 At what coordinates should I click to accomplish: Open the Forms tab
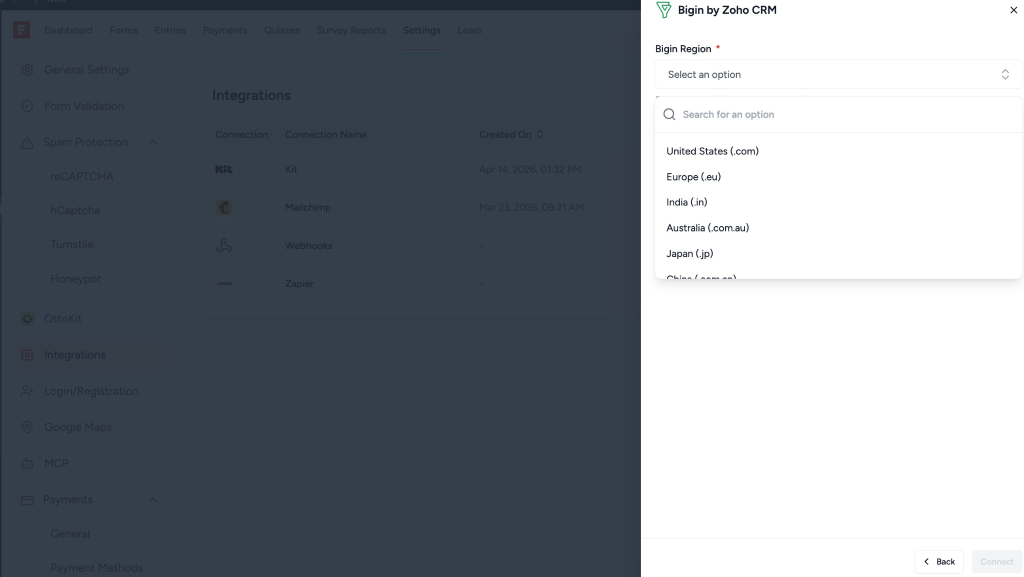123,30
